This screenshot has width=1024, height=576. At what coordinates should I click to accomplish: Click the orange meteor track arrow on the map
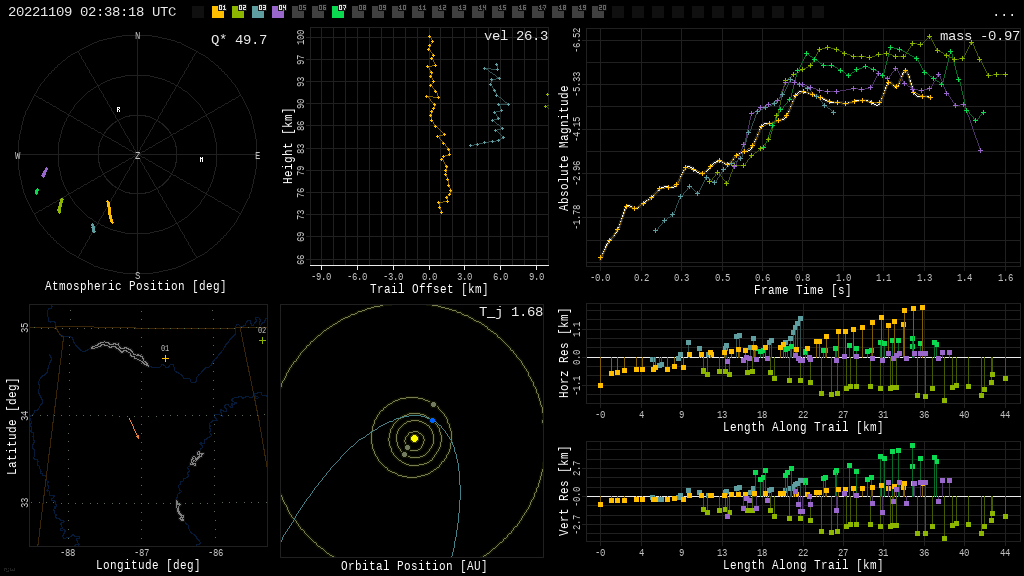133,428
